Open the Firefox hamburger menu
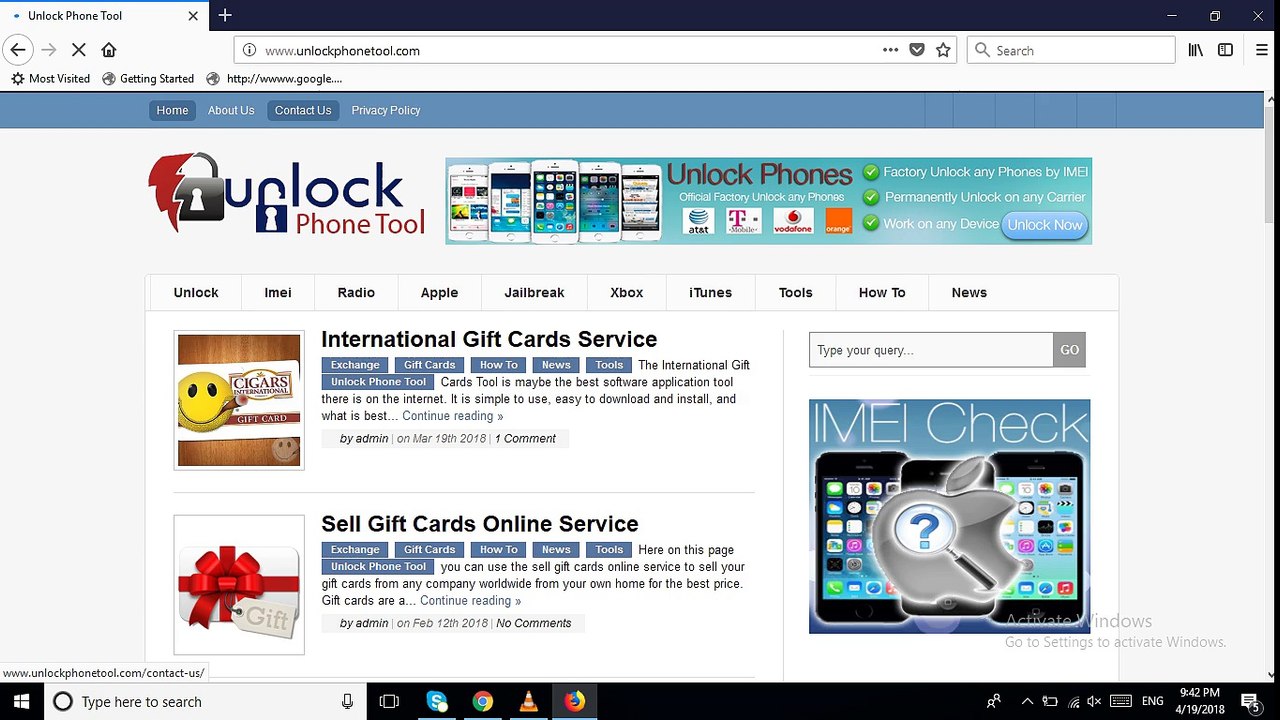 point(1261,50)
